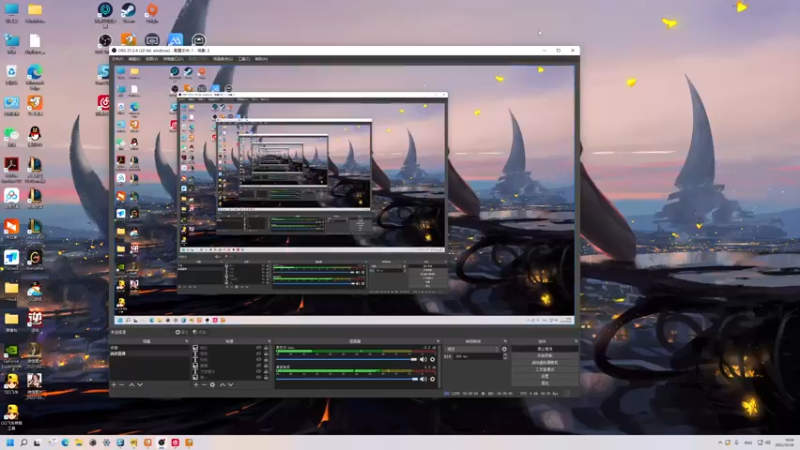Add a new source with the plus icon

[196, 385]
